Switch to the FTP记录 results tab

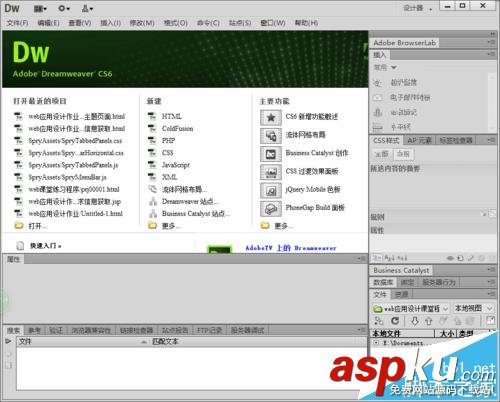pos(209,330)
